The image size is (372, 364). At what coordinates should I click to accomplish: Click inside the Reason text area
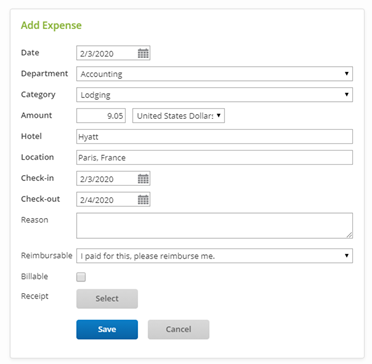coord(214,226)
